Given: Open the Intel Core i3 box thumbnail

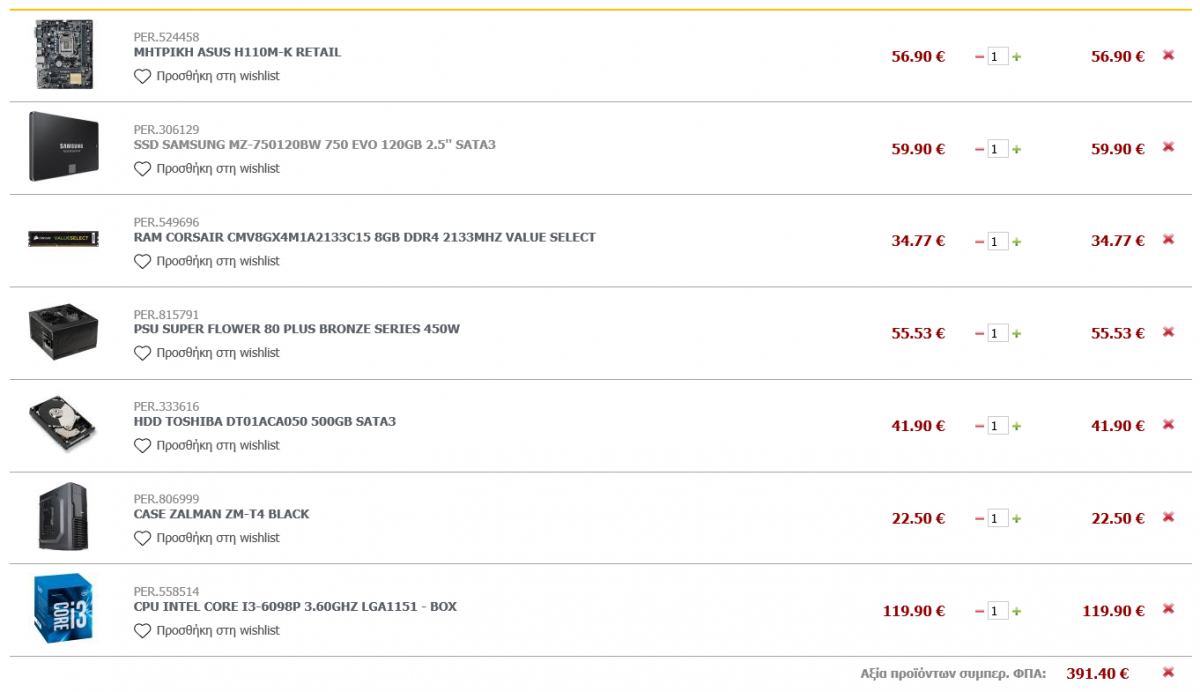Looking at the screenshot, I should (x=62, y=609).
